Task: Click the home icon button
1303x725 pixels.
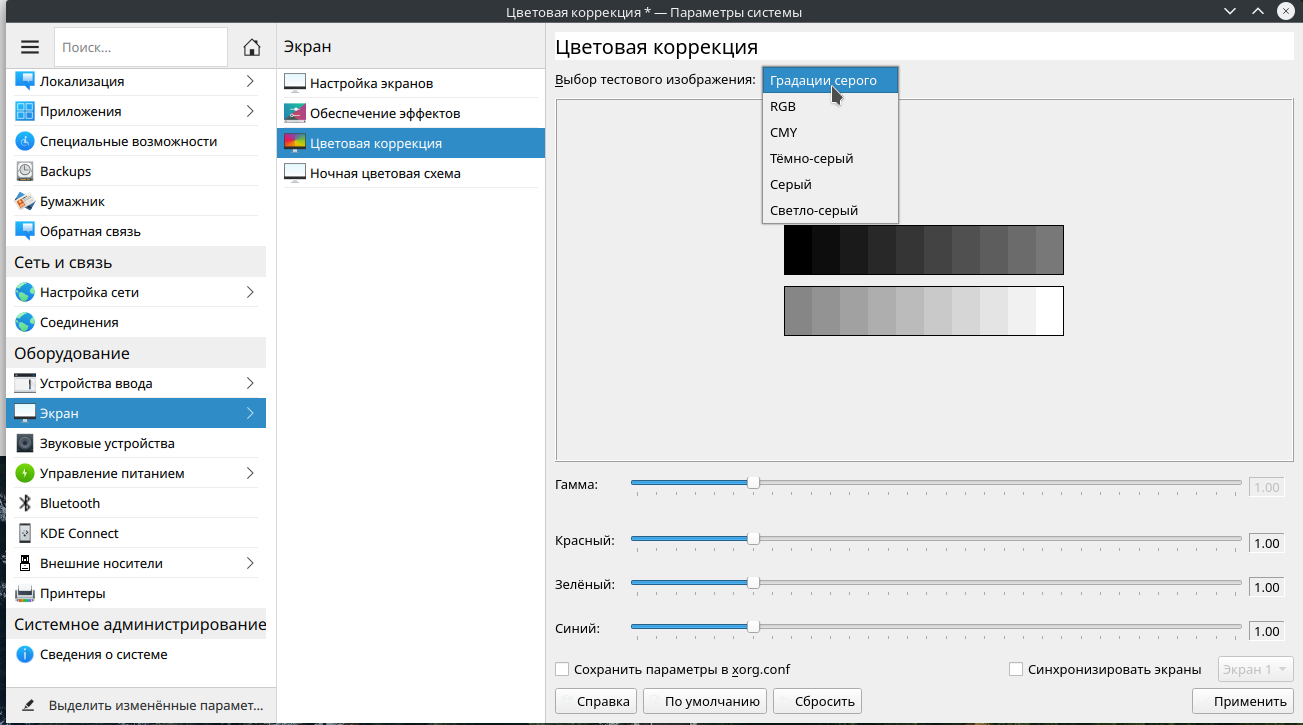Action: point(252,47)
